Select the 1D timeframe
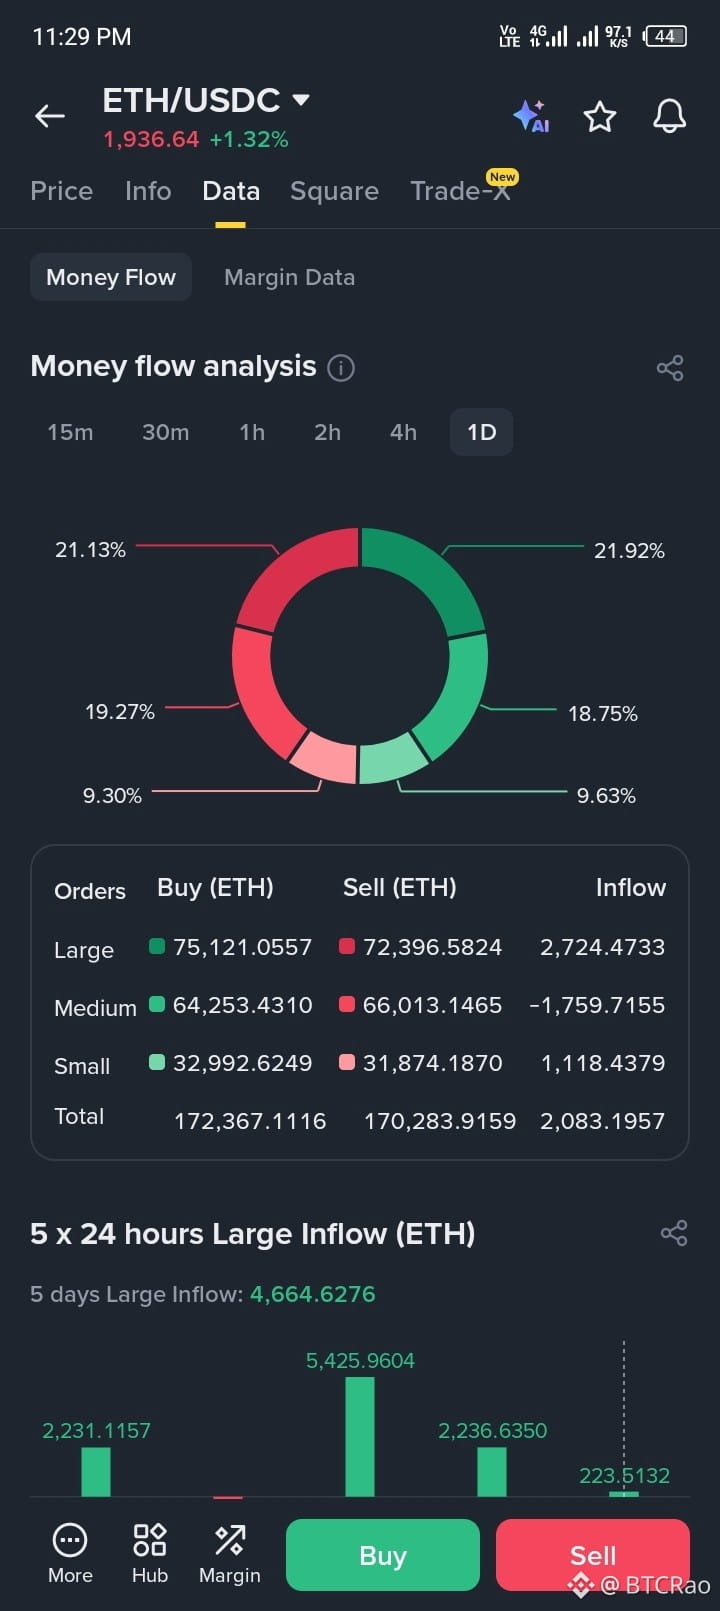 point(481,432)
